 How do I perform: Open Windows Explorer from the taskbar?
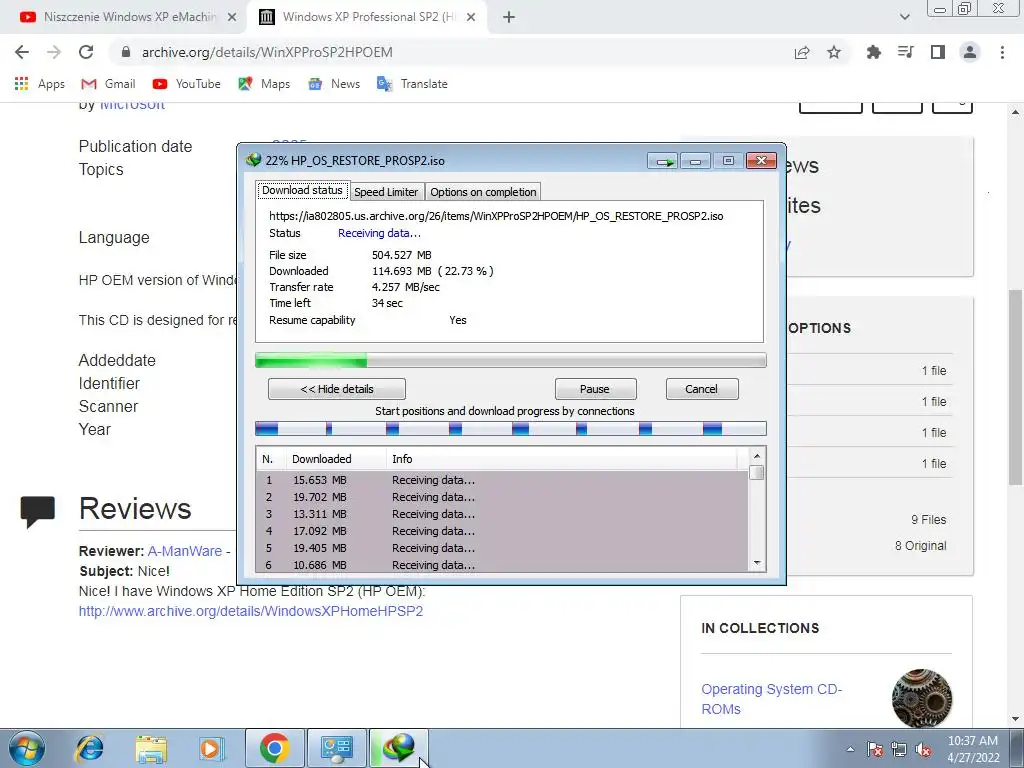pyautogui.click(x=151, y=748)
